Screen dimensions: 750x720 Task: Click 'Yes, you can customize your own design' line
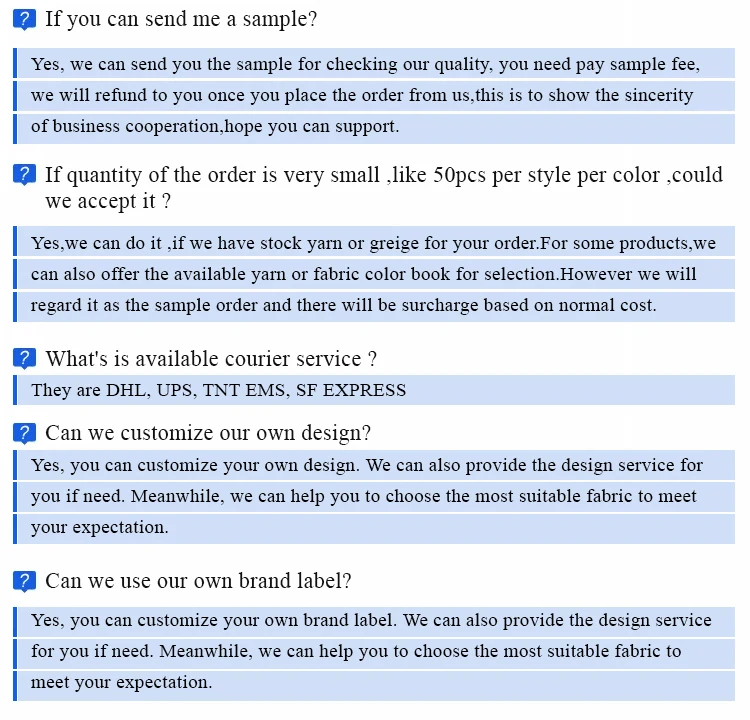[x=367, y=465]
